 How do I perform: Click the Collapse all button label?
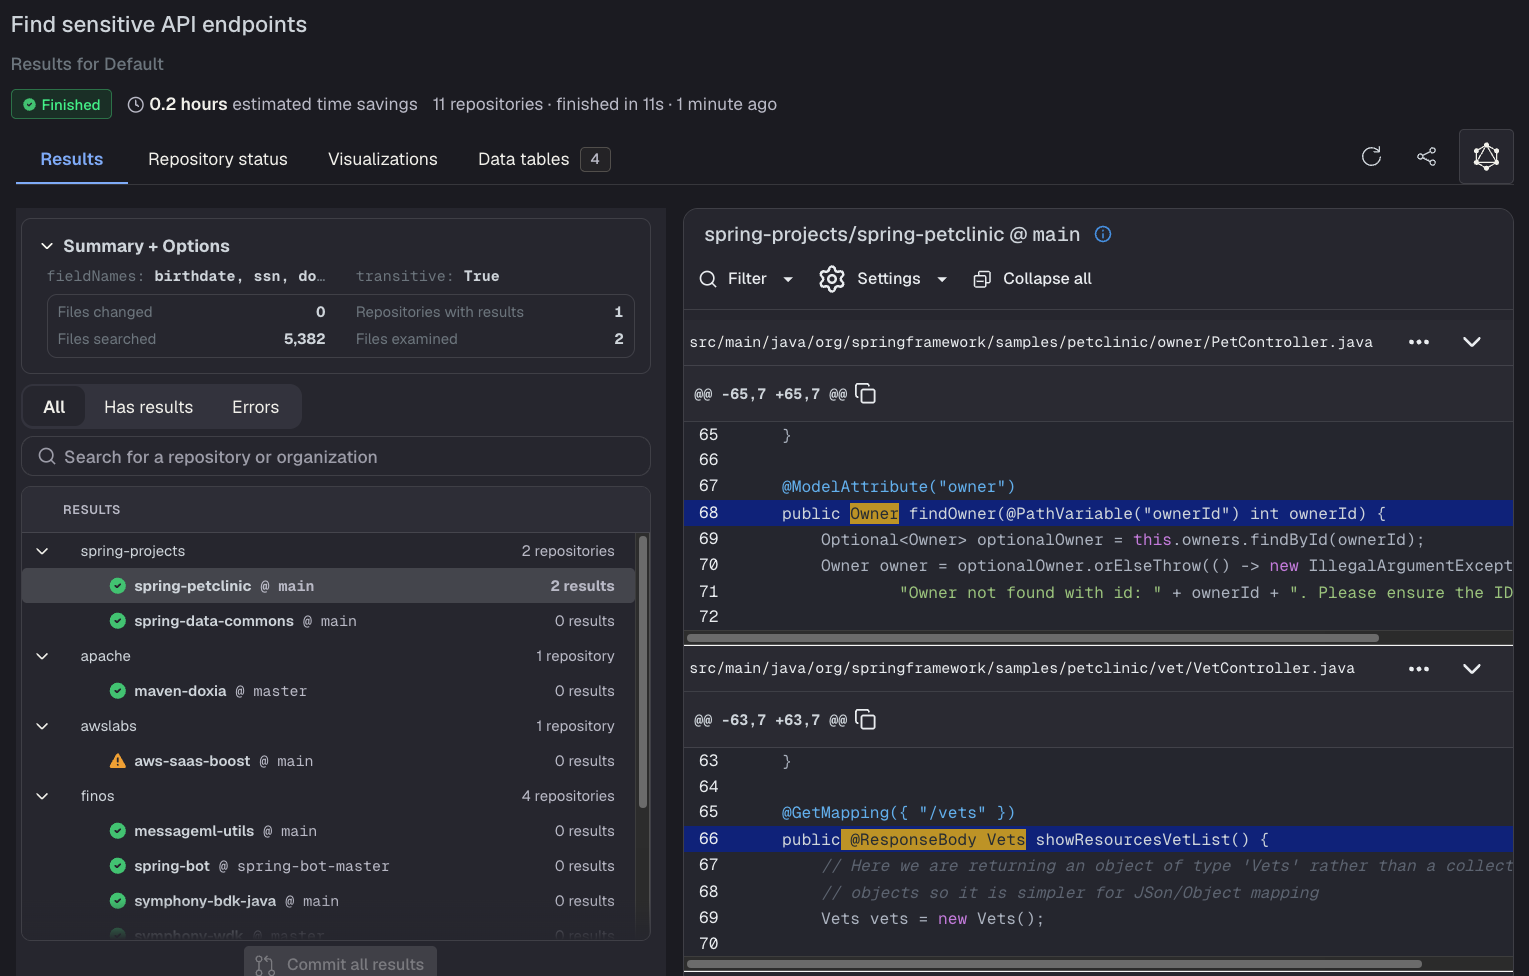click(x=1047, y=279)
